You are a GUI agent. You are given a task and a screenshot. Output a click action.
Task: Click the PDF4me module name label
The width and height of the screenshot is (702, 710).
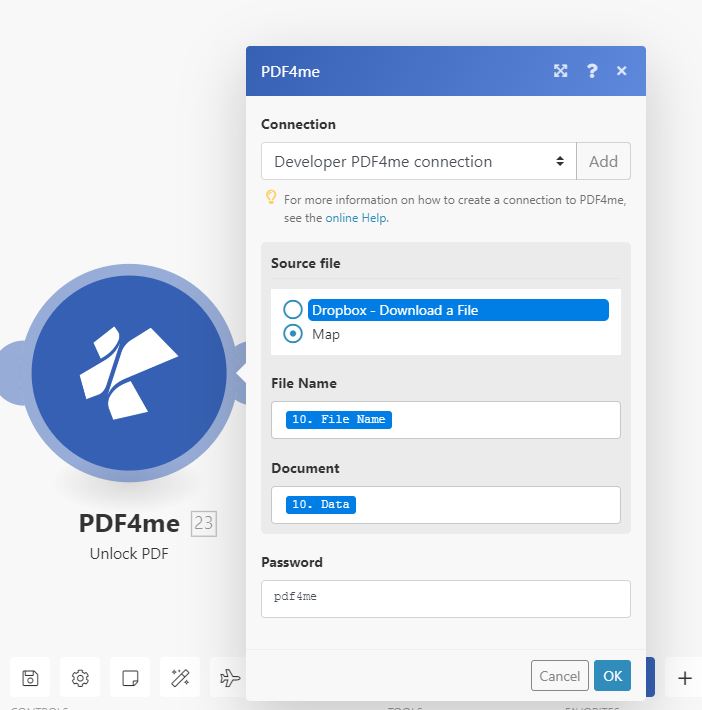(x=129, y=523)
